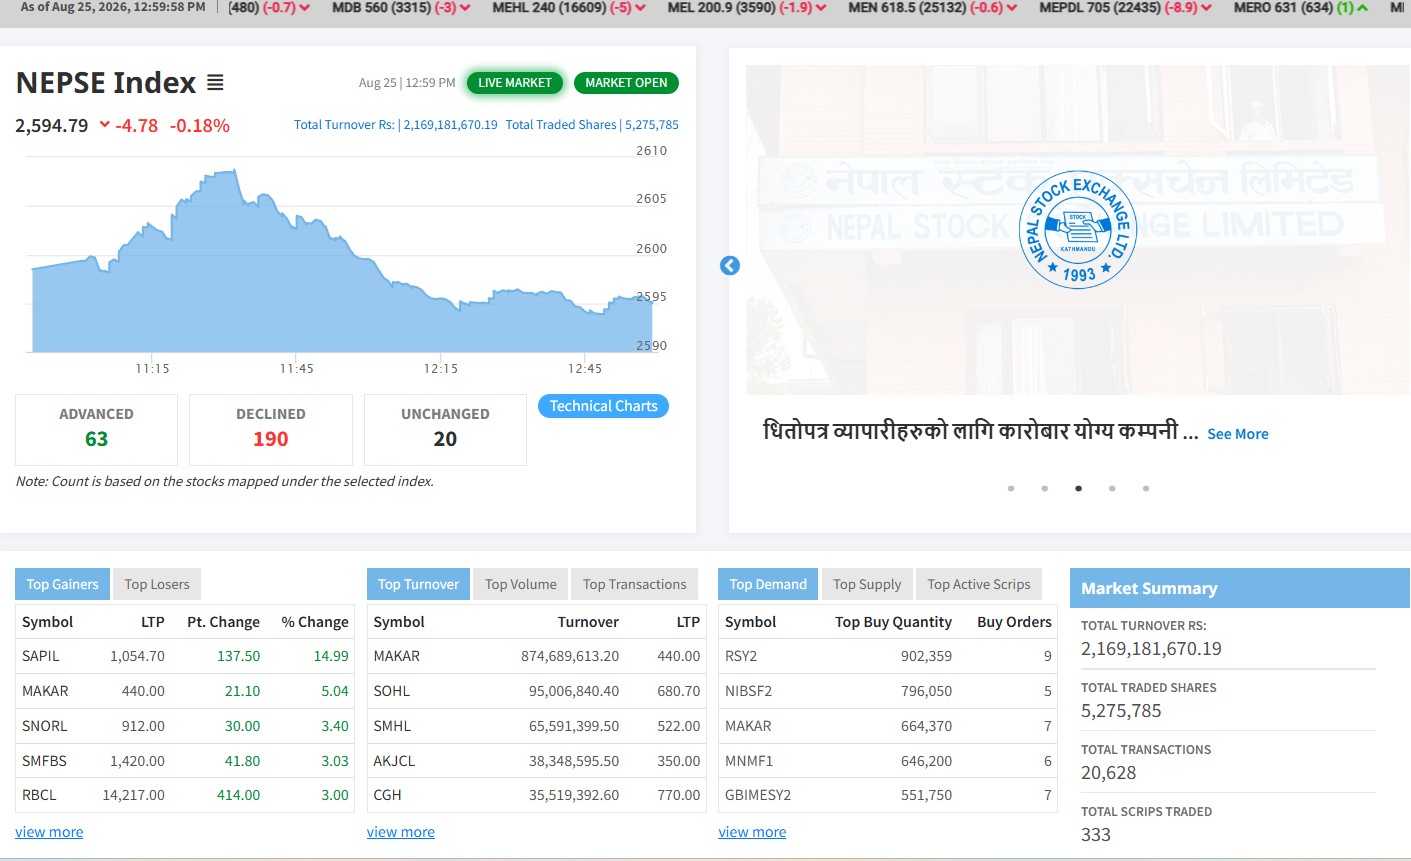Image resolution: width=1411 pixels, height=861 pixels.
Task: Click the Pt. Change column header
Action: point(223,622)
